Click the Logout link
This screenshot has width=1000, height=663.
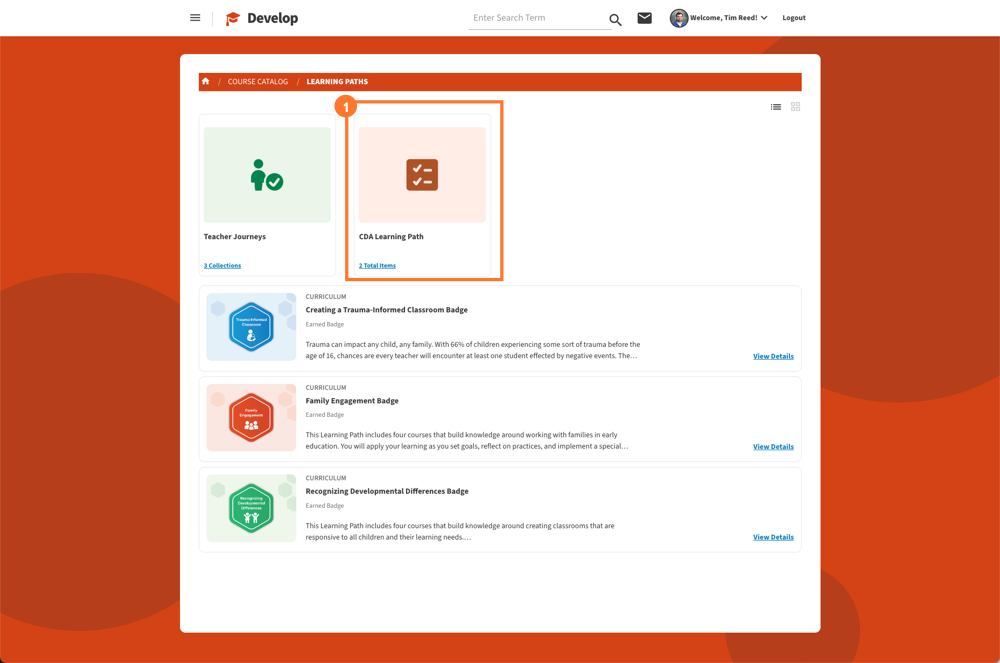pyautogui.click(x=794, y=18)
